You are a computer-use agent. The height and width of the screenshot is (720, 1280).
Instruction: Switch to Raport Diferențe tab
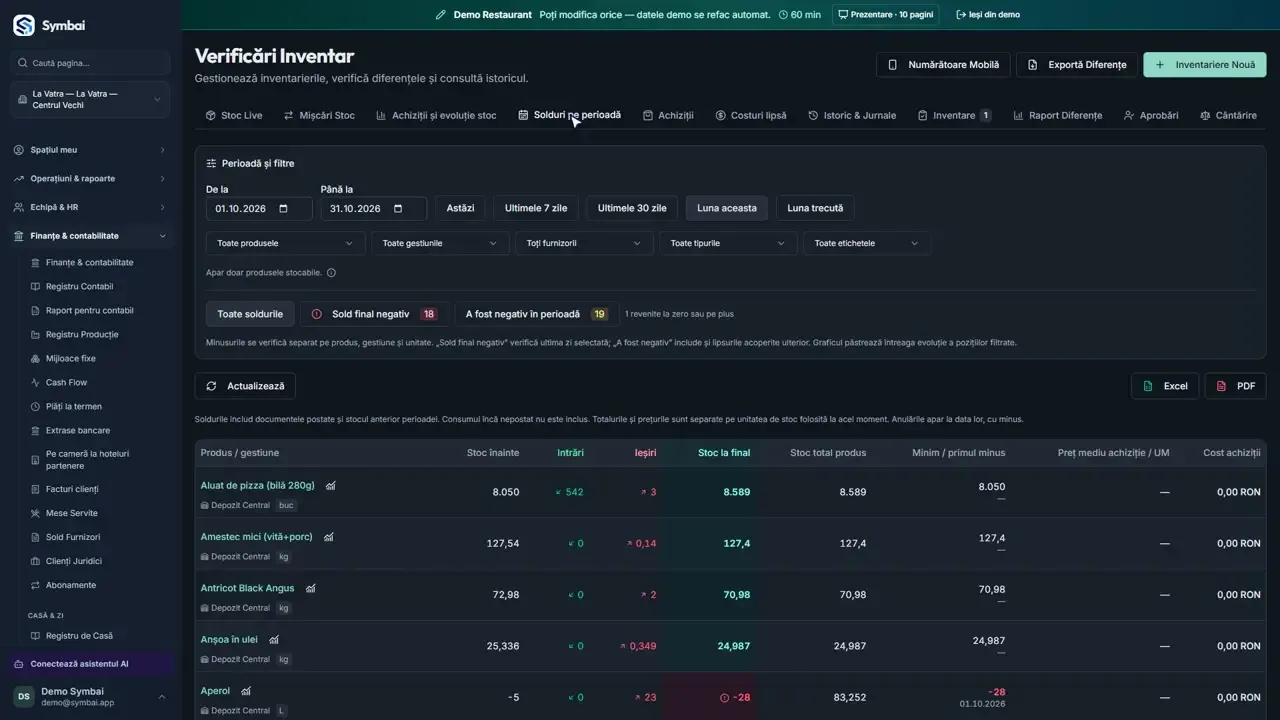[1058, 115]
